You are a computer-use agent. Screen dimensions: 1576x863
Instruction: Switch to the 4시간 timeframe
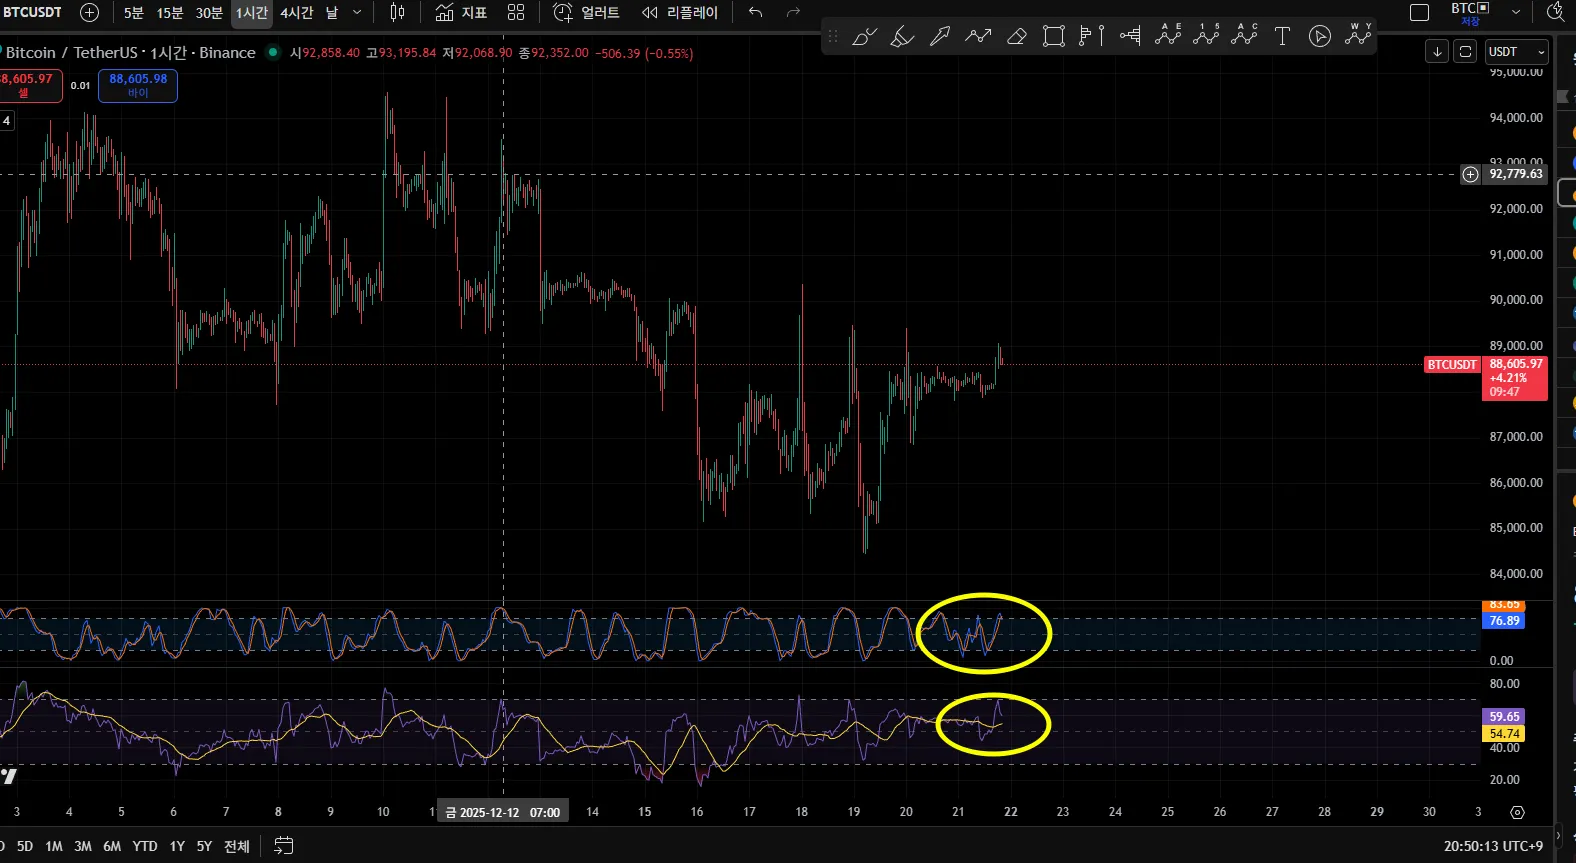coord(296,13)
